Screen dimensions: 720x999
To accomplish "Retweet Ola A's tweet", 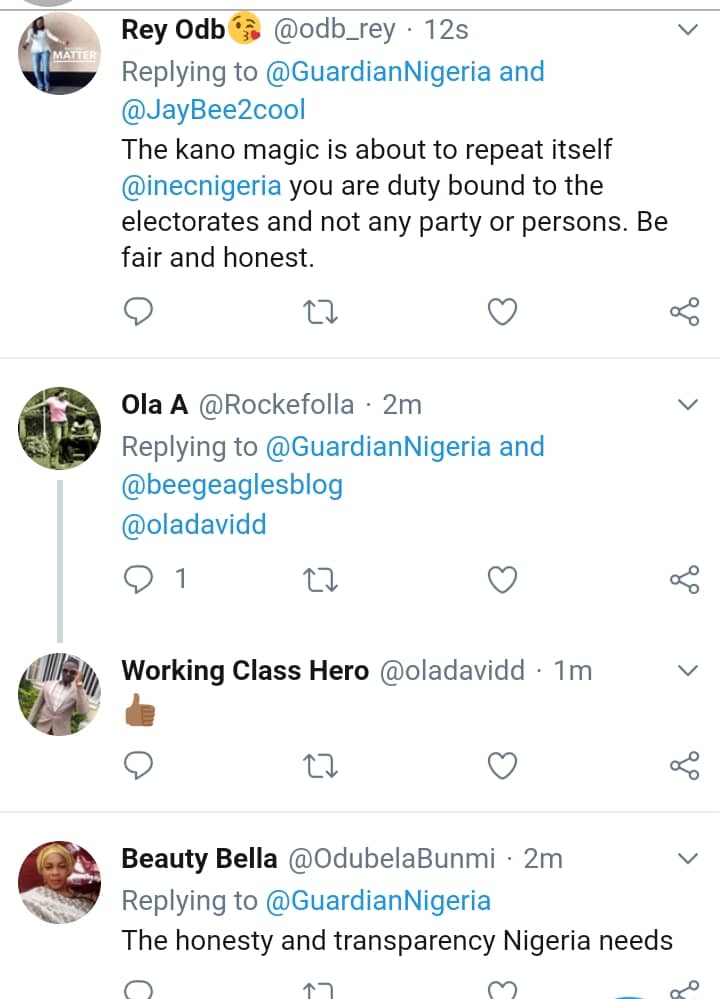I will pos(320,579).
